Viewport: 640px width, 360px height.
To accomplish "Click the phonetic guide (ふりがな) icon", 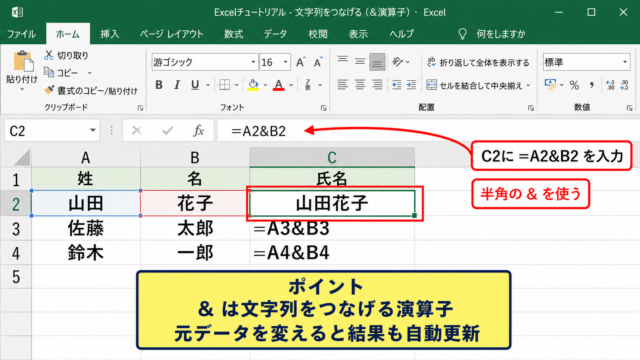I will (x=308, y=85).
